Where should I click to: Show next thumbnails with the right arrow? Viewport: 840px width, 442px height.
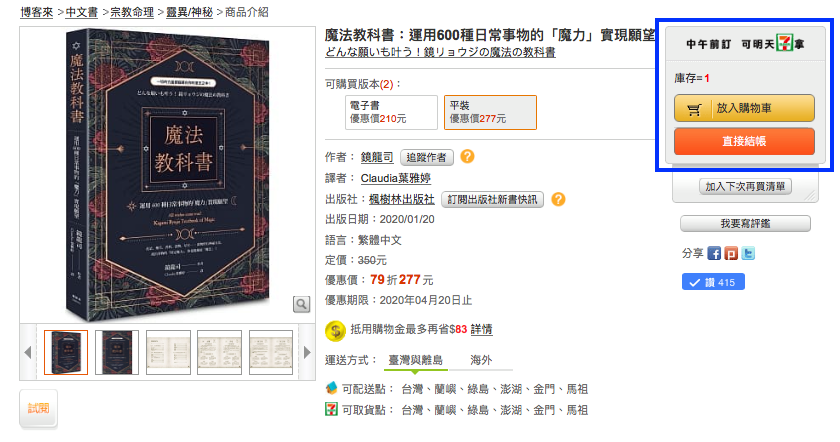click(x=307, y=353)
